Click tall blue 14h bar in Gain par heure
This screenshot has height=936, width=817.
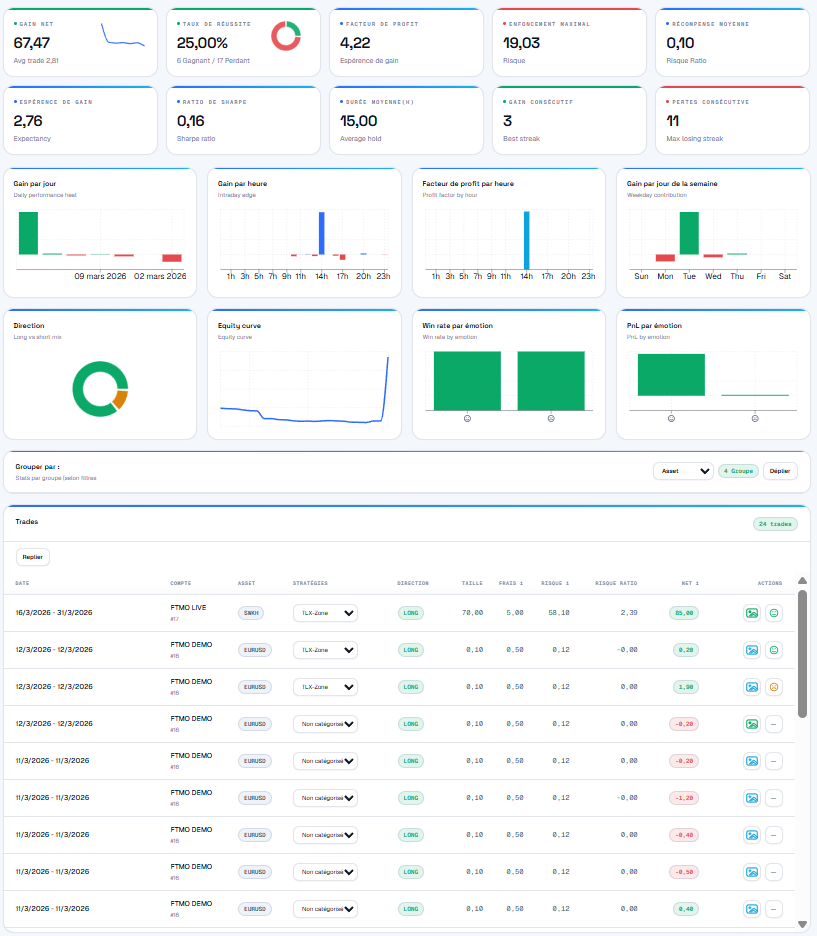[x=322, y=233]
